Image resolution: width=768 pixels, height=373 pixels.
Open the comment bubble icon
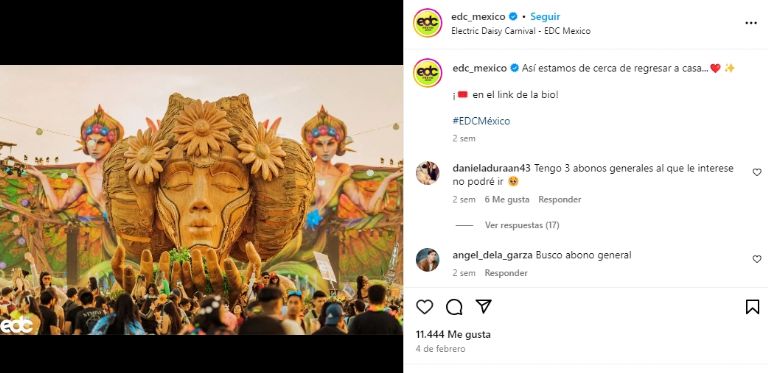(454, 307)
